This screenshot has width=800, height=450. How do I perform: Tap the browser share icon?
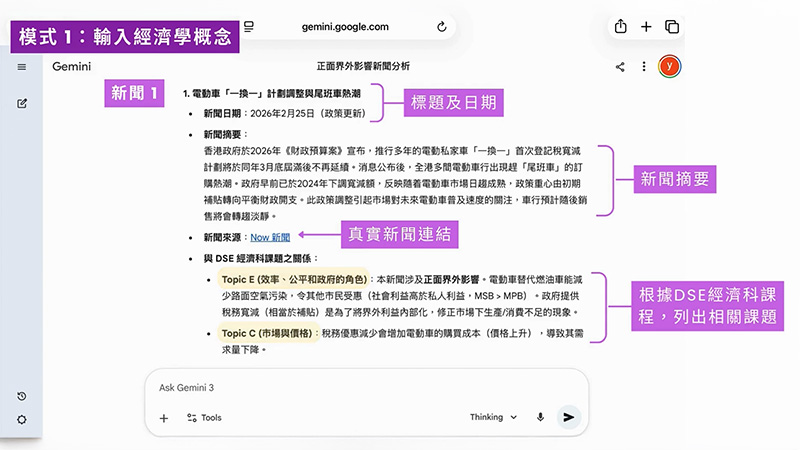(x=620, y=26)
